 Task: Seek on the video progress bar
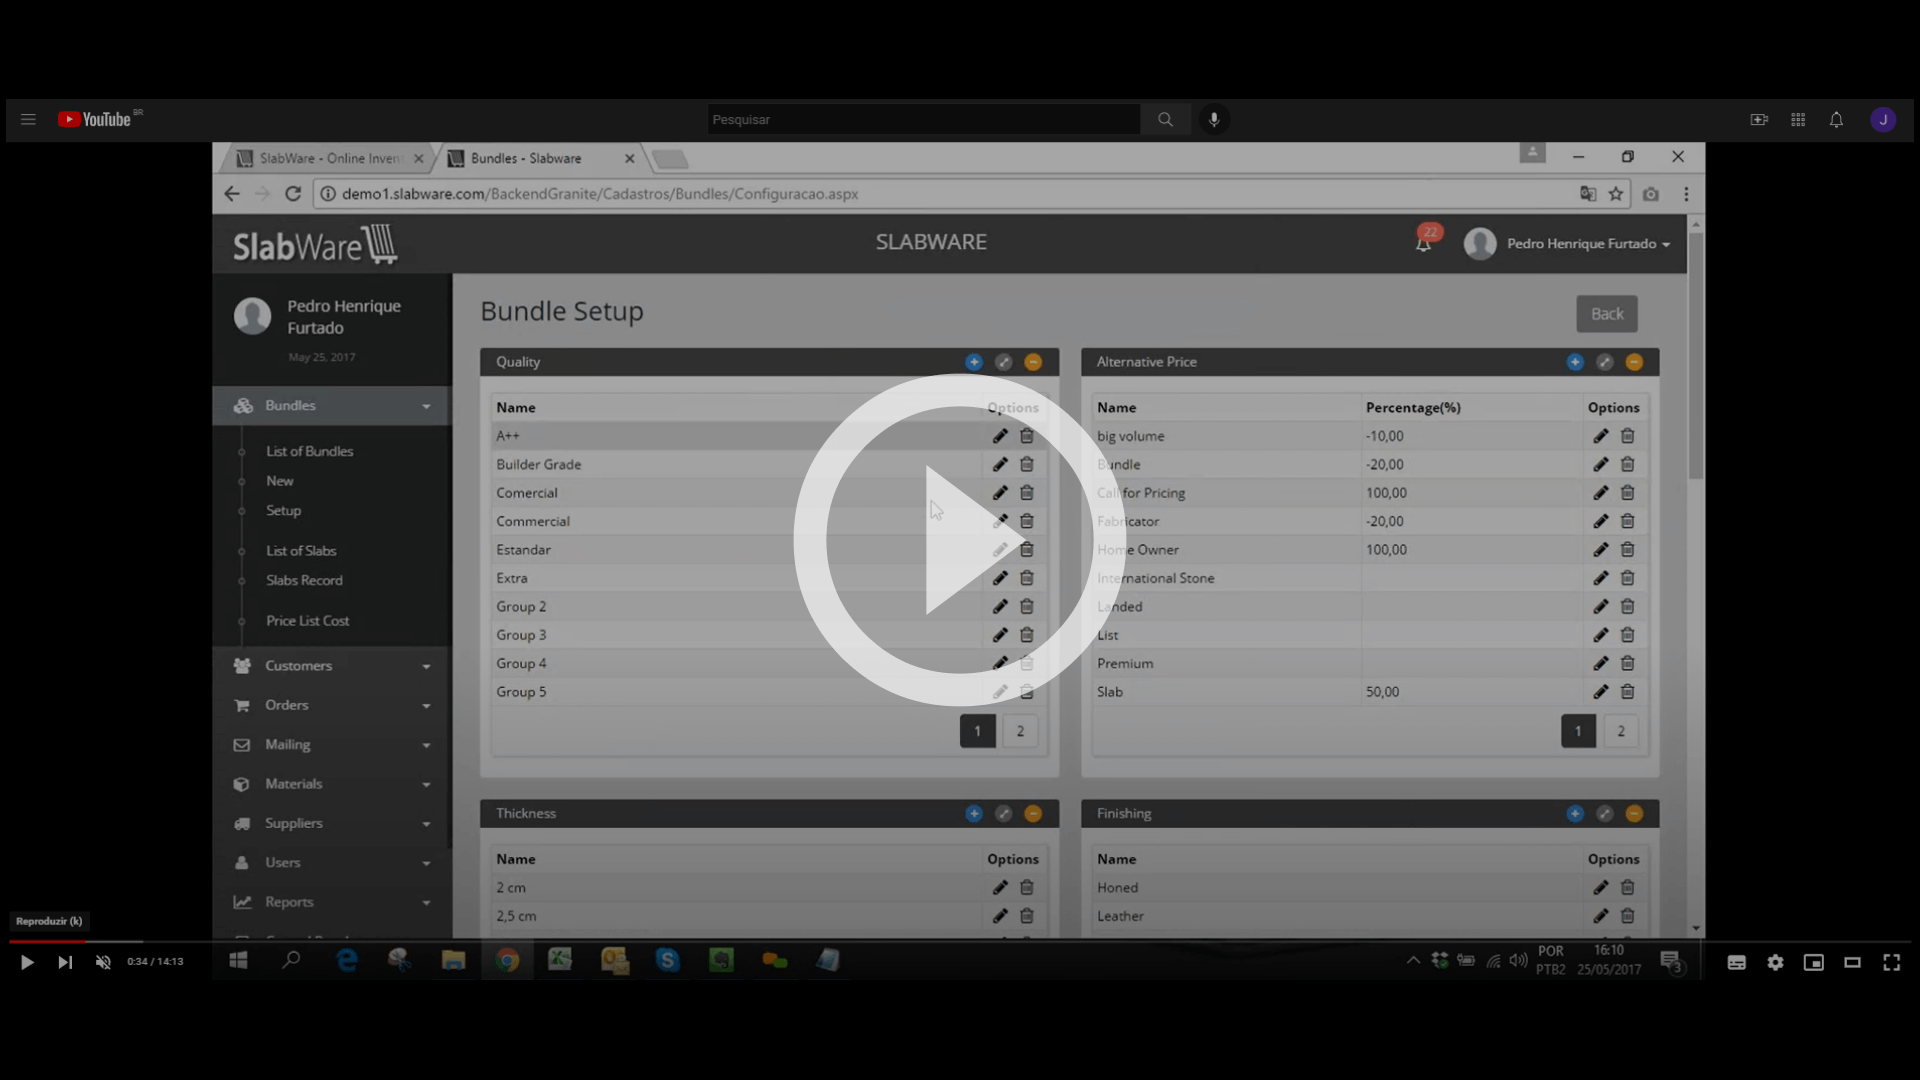[960, 941]
